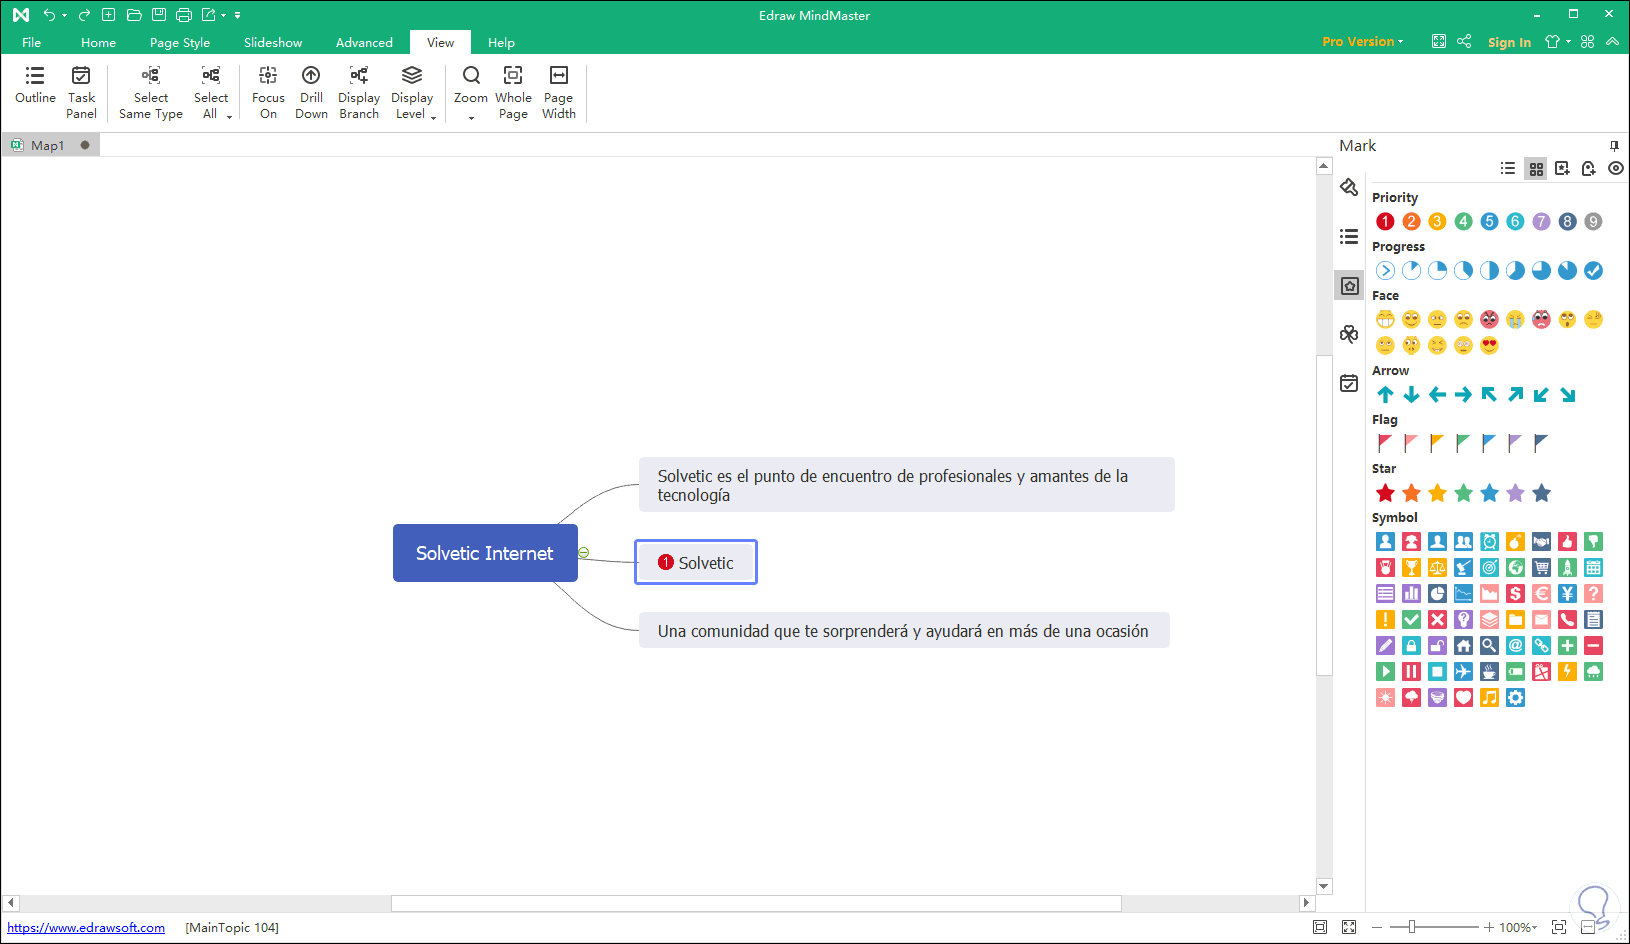Click the horizontal scrollbar thumb
This screenshot has width=1630, height=944.
tap(756, 903)
